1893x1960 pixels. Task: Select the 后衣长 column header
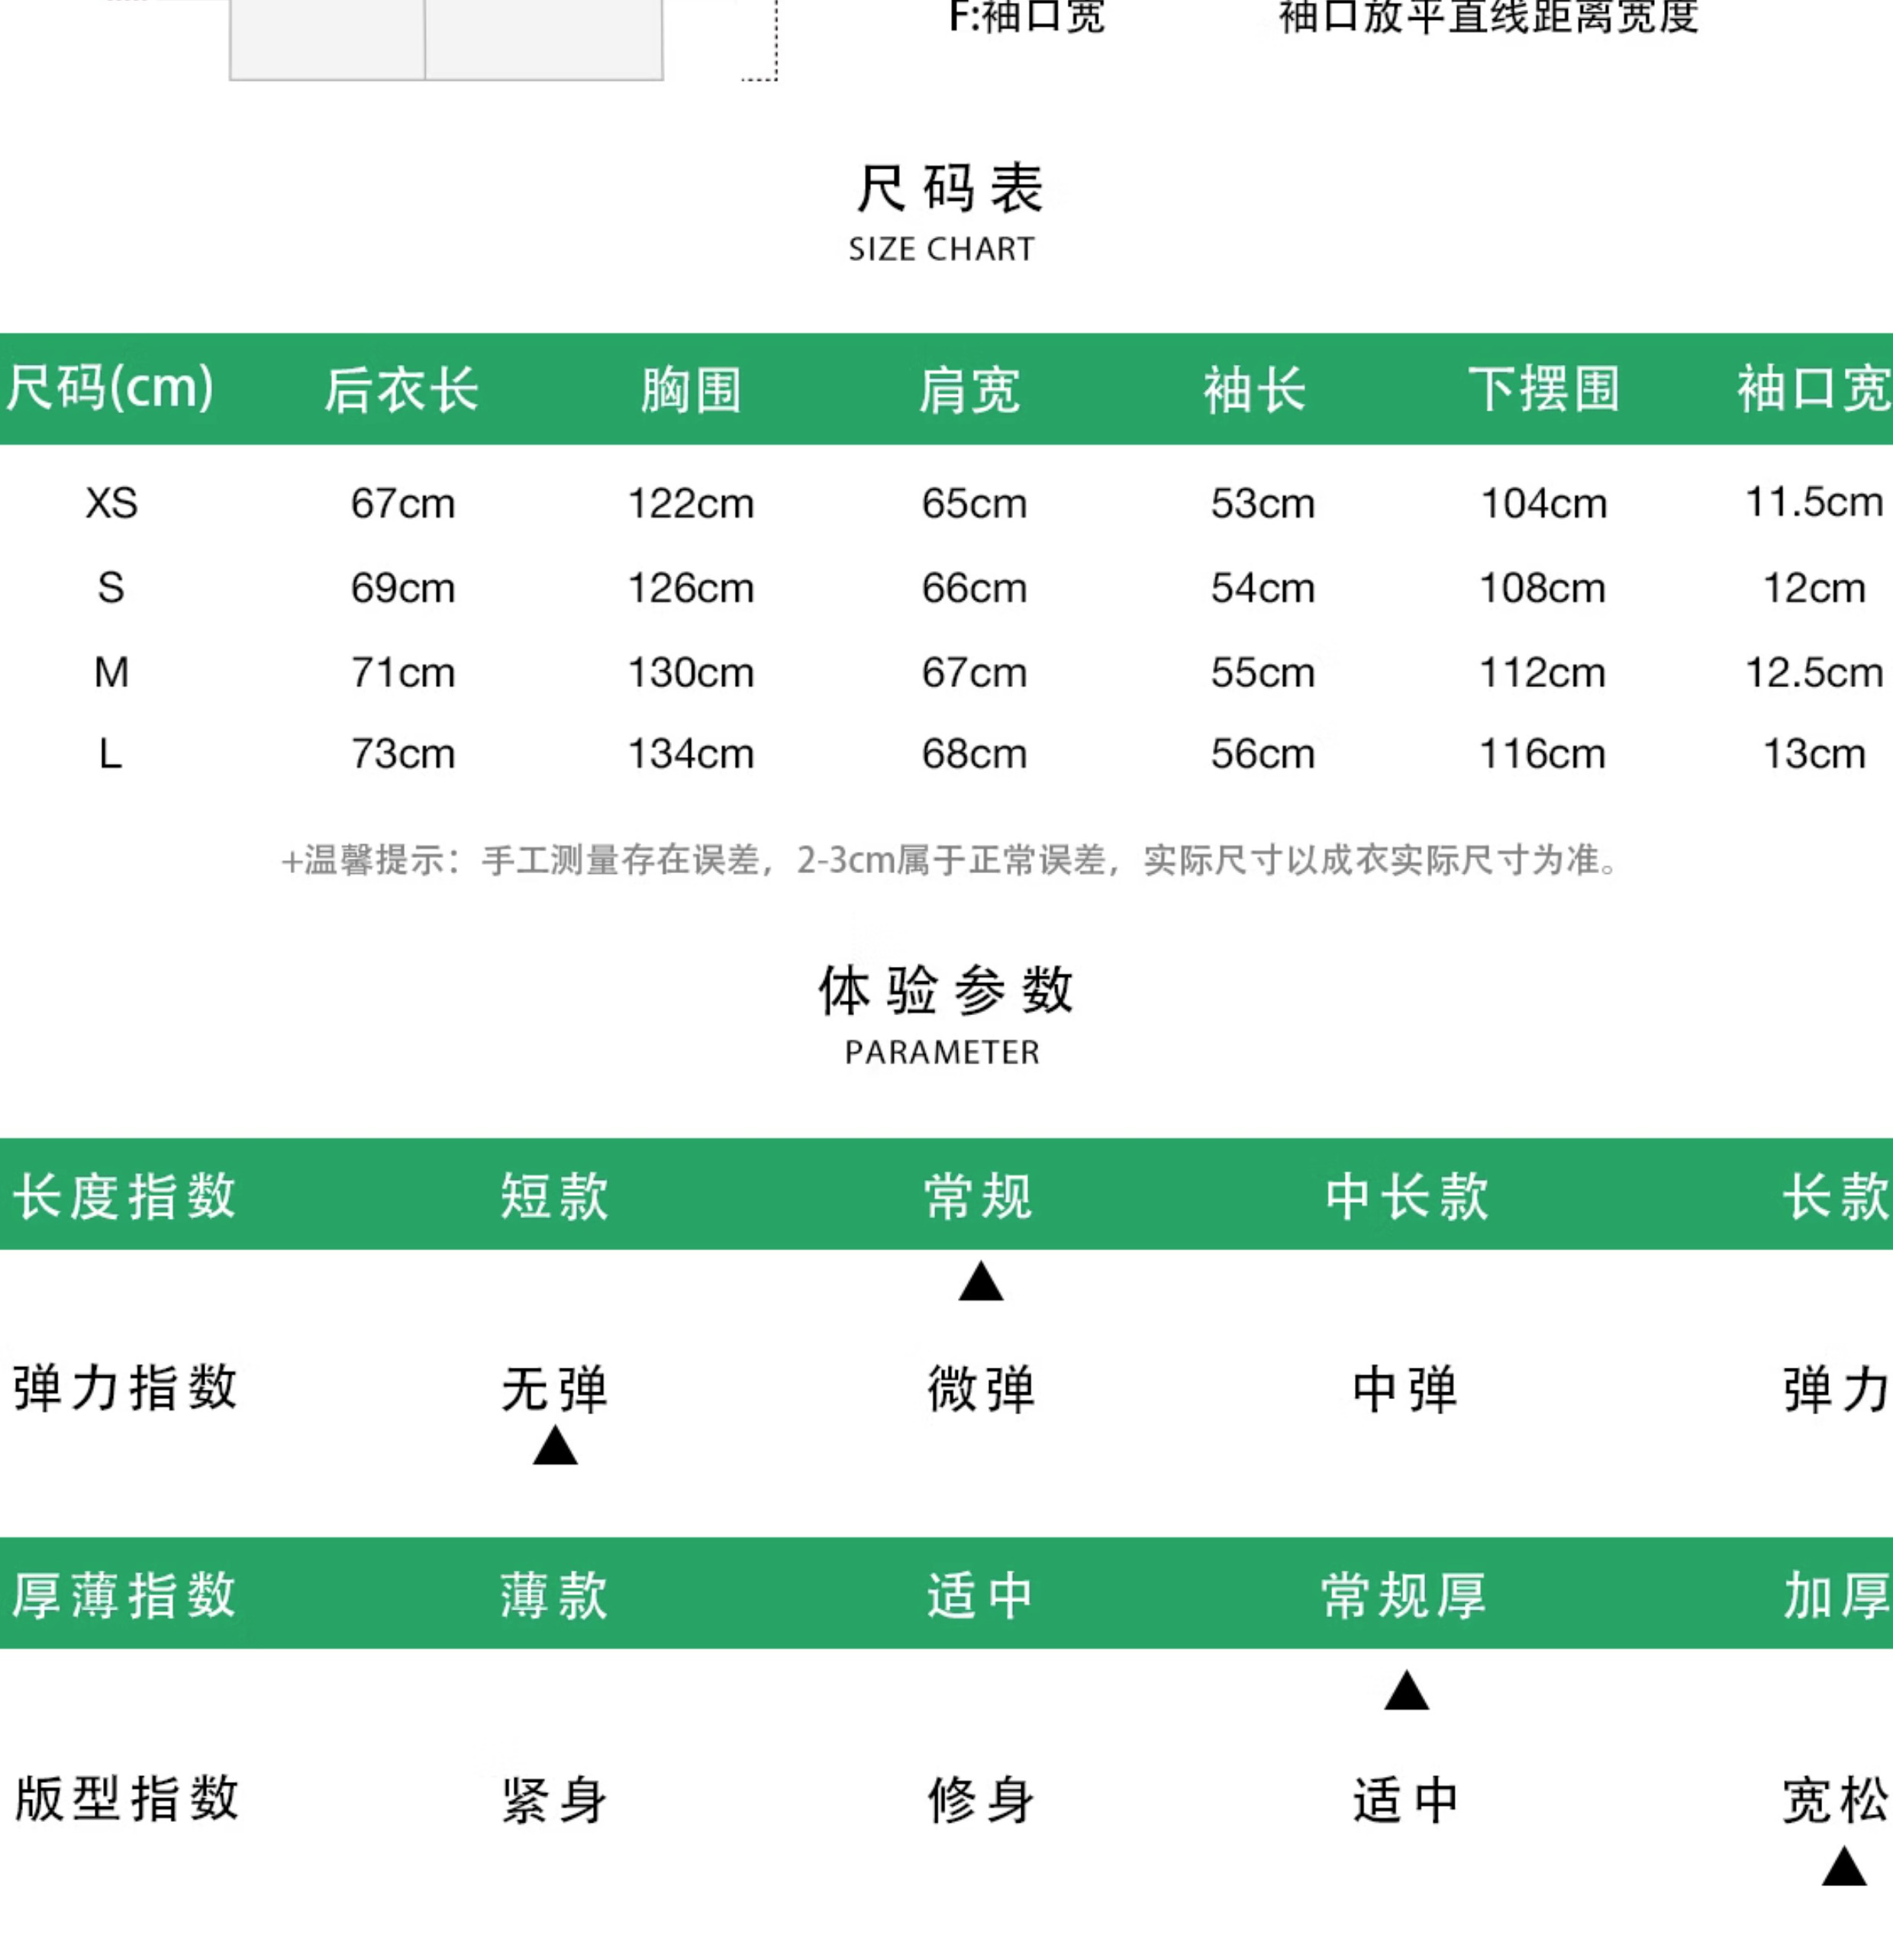click(402, 389)
